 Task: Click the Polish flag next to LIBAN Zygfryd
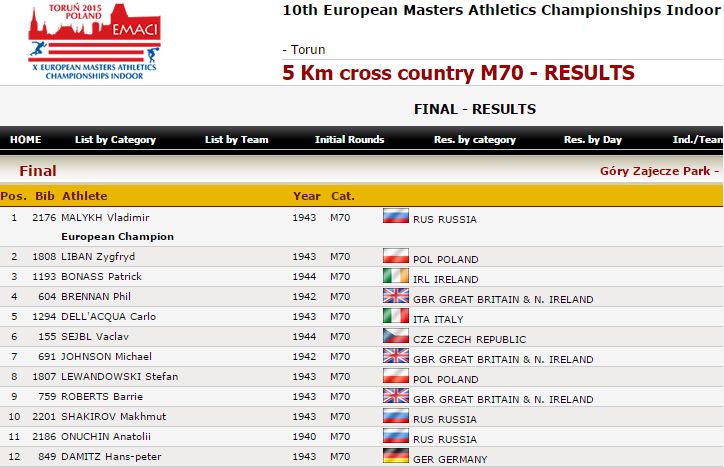396,256
